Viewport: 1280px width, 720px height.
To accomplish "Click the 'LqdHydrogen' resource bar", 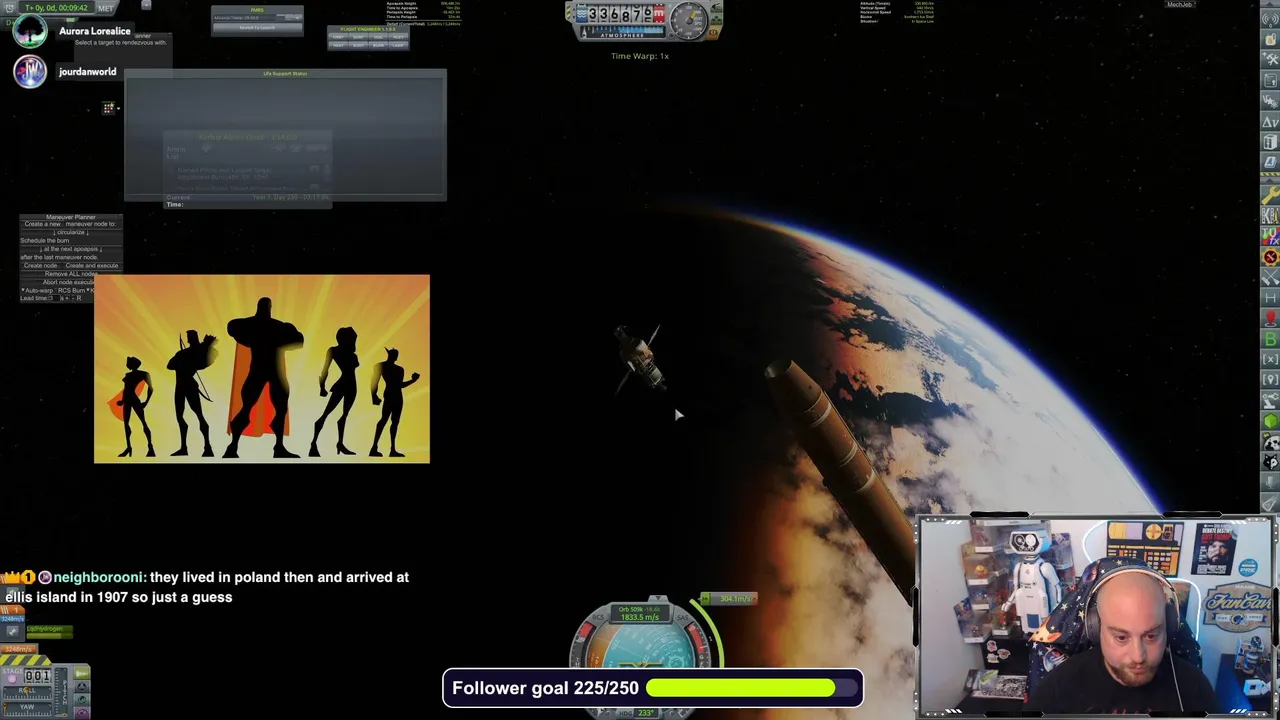I will point(50,632).
